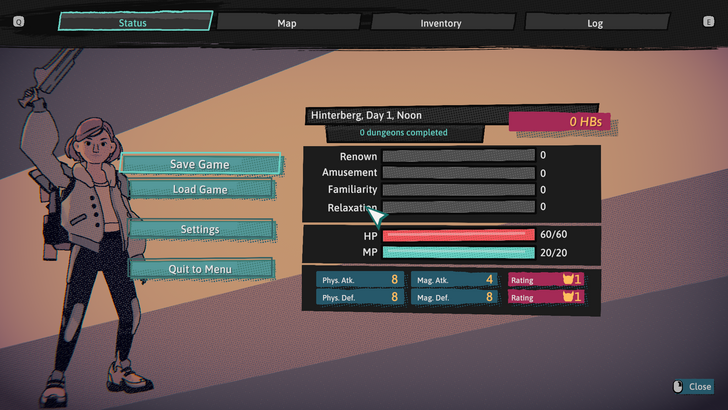
Task: Click the E key prompt icon
Action: click(709, 21)
